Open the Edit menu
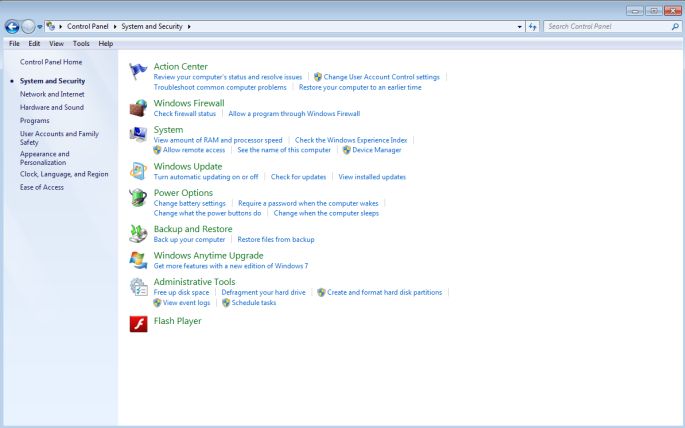Viewport: 685px width, 428px height. tap(34, 44)
